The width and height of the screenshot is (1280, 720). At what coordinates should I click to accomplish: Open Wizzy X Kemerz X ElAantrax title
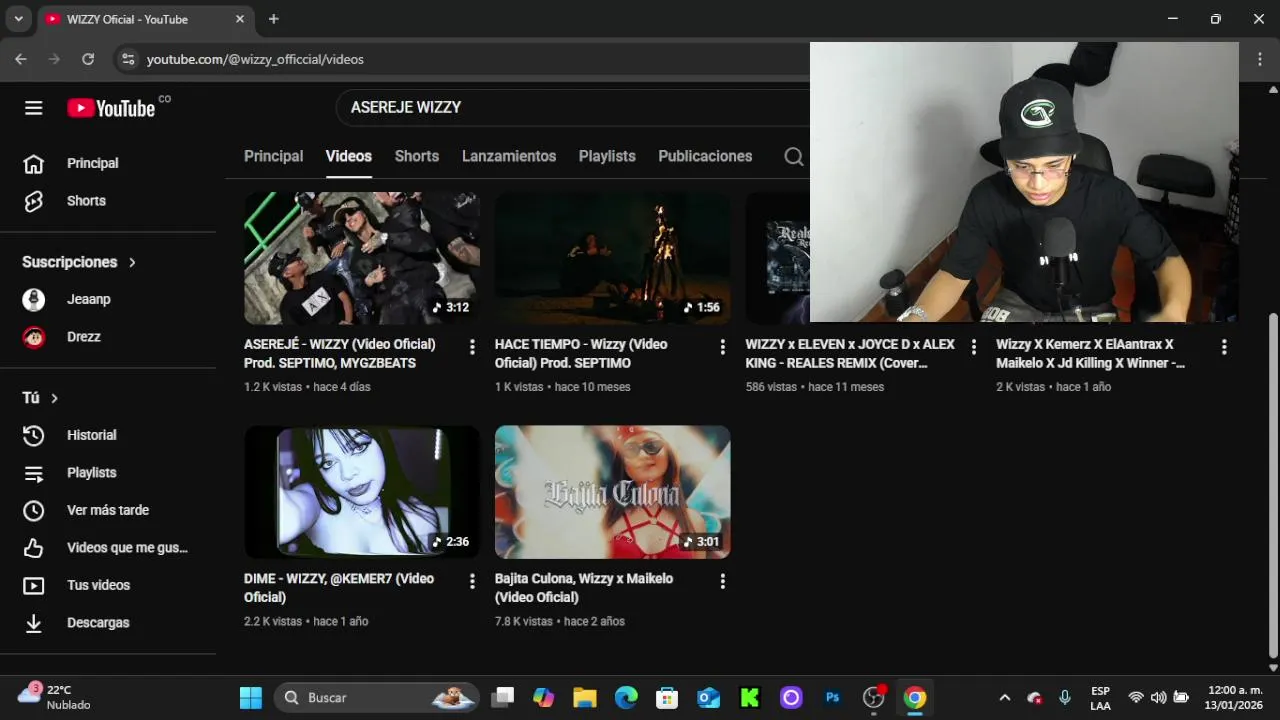point(1091,353)
